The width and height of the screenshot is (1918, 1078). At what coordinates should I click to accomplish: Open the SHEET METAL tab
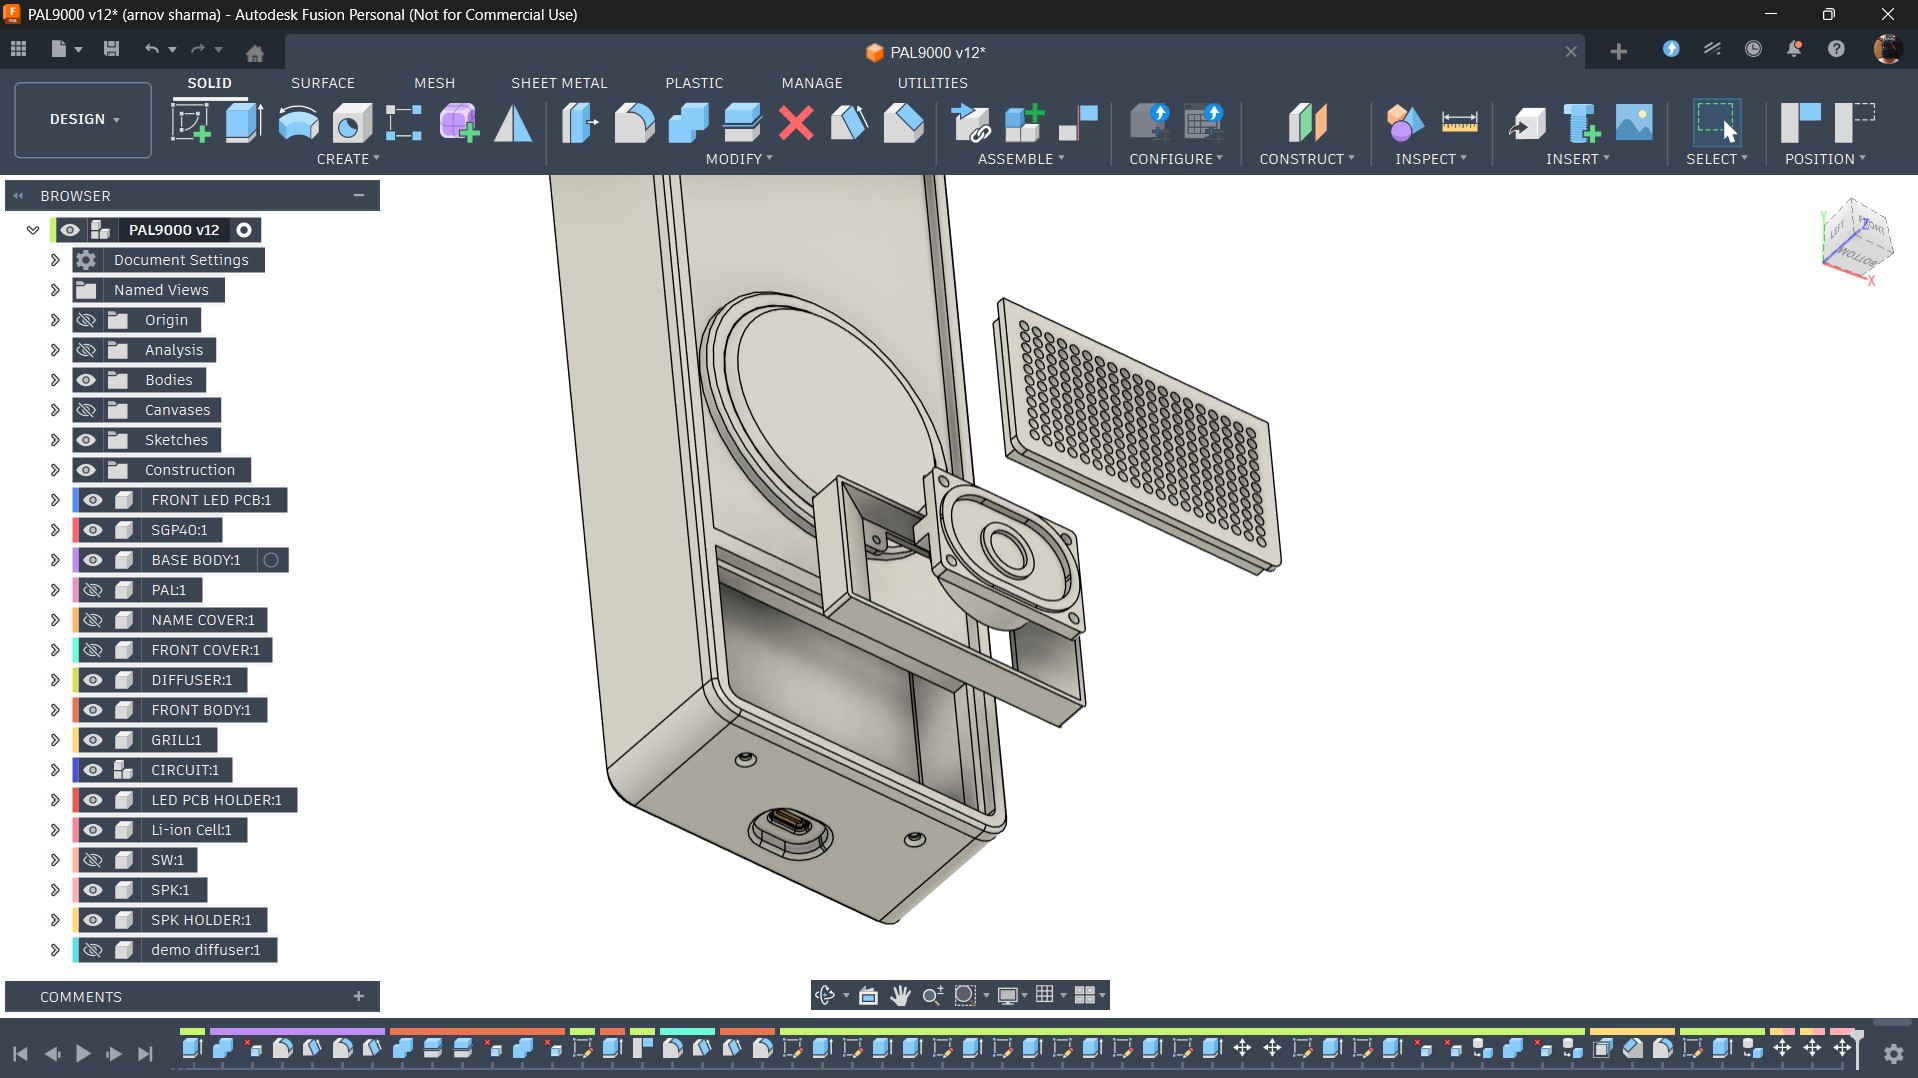(558, 83)
